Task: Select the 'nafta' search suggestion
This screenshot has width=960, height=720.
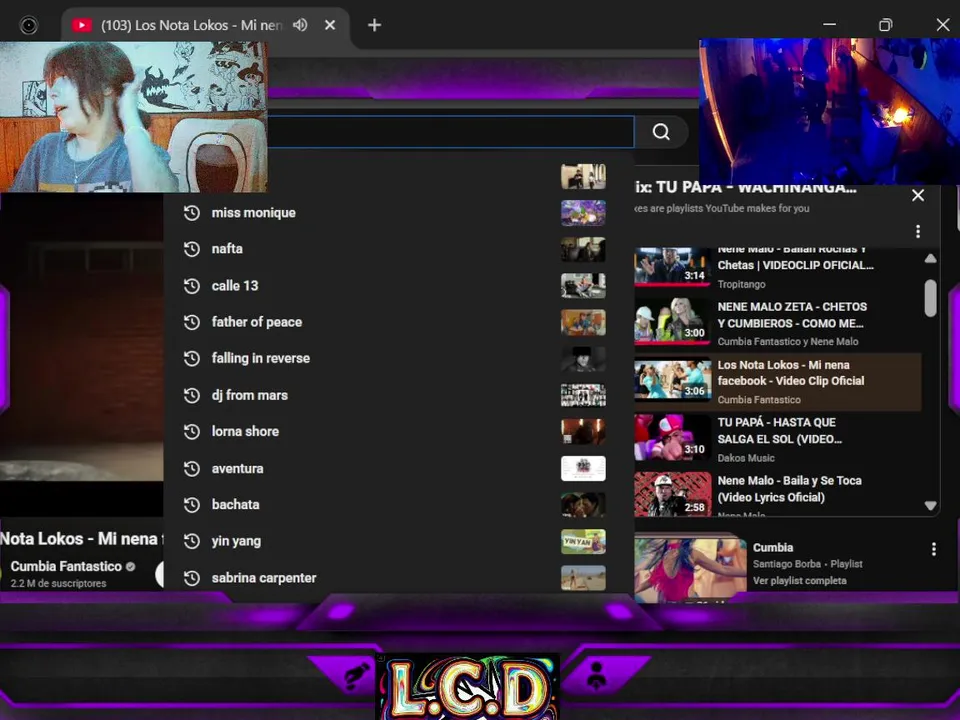Action: coord(398,249)
